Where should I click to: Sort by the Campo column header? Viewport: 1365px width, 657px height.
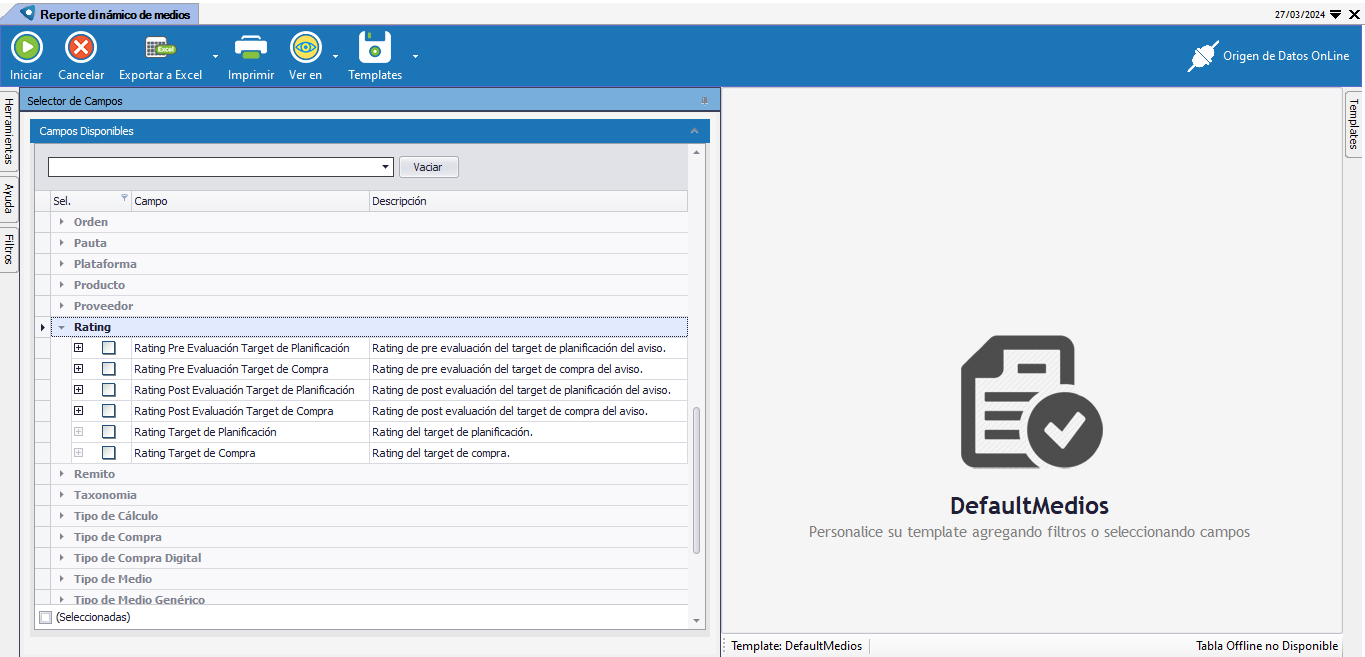click(250, 201)
